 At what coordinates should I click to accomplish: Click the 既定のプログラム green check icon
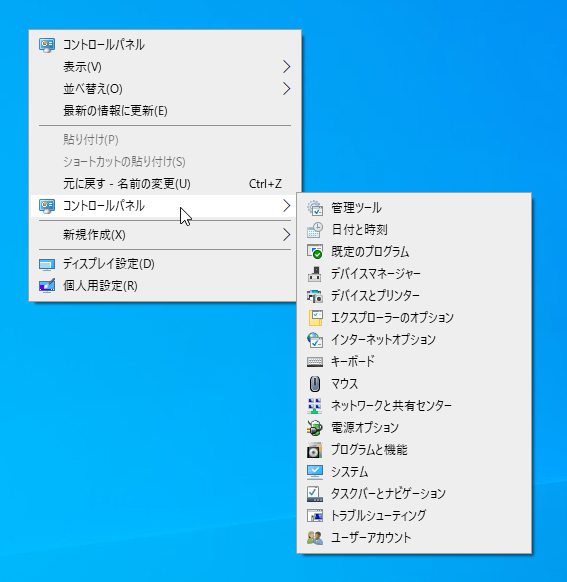pos(315,252)
